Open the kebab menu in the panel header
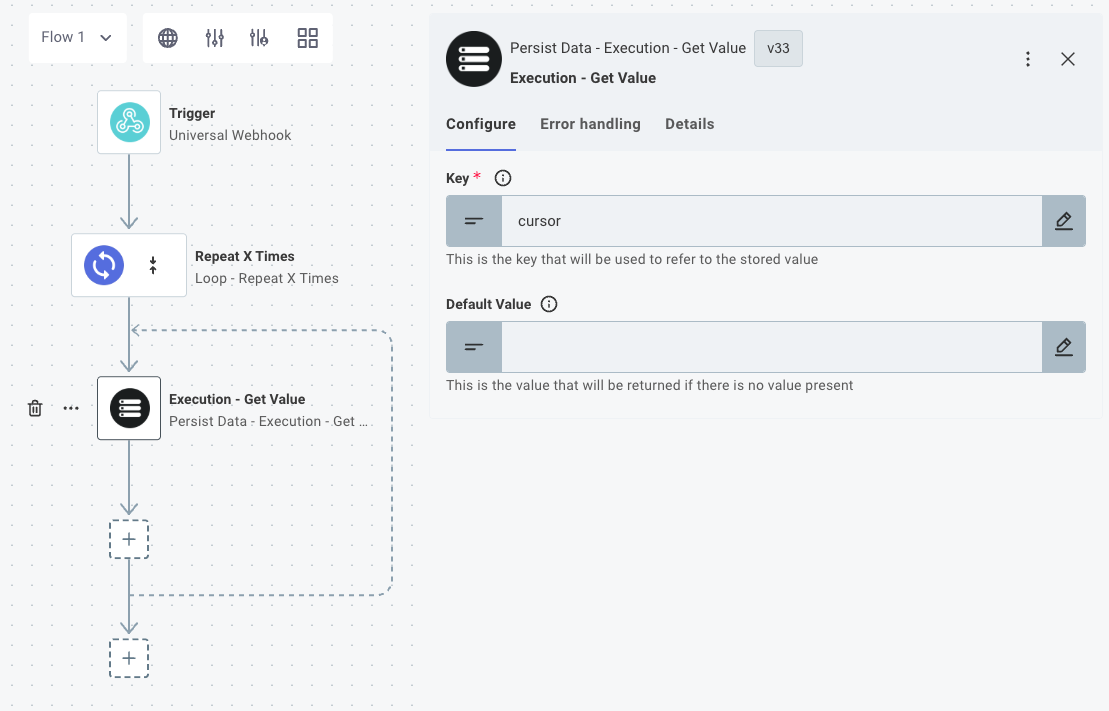The width and height of the screenshot is (1109, 711). (1028, 59)
